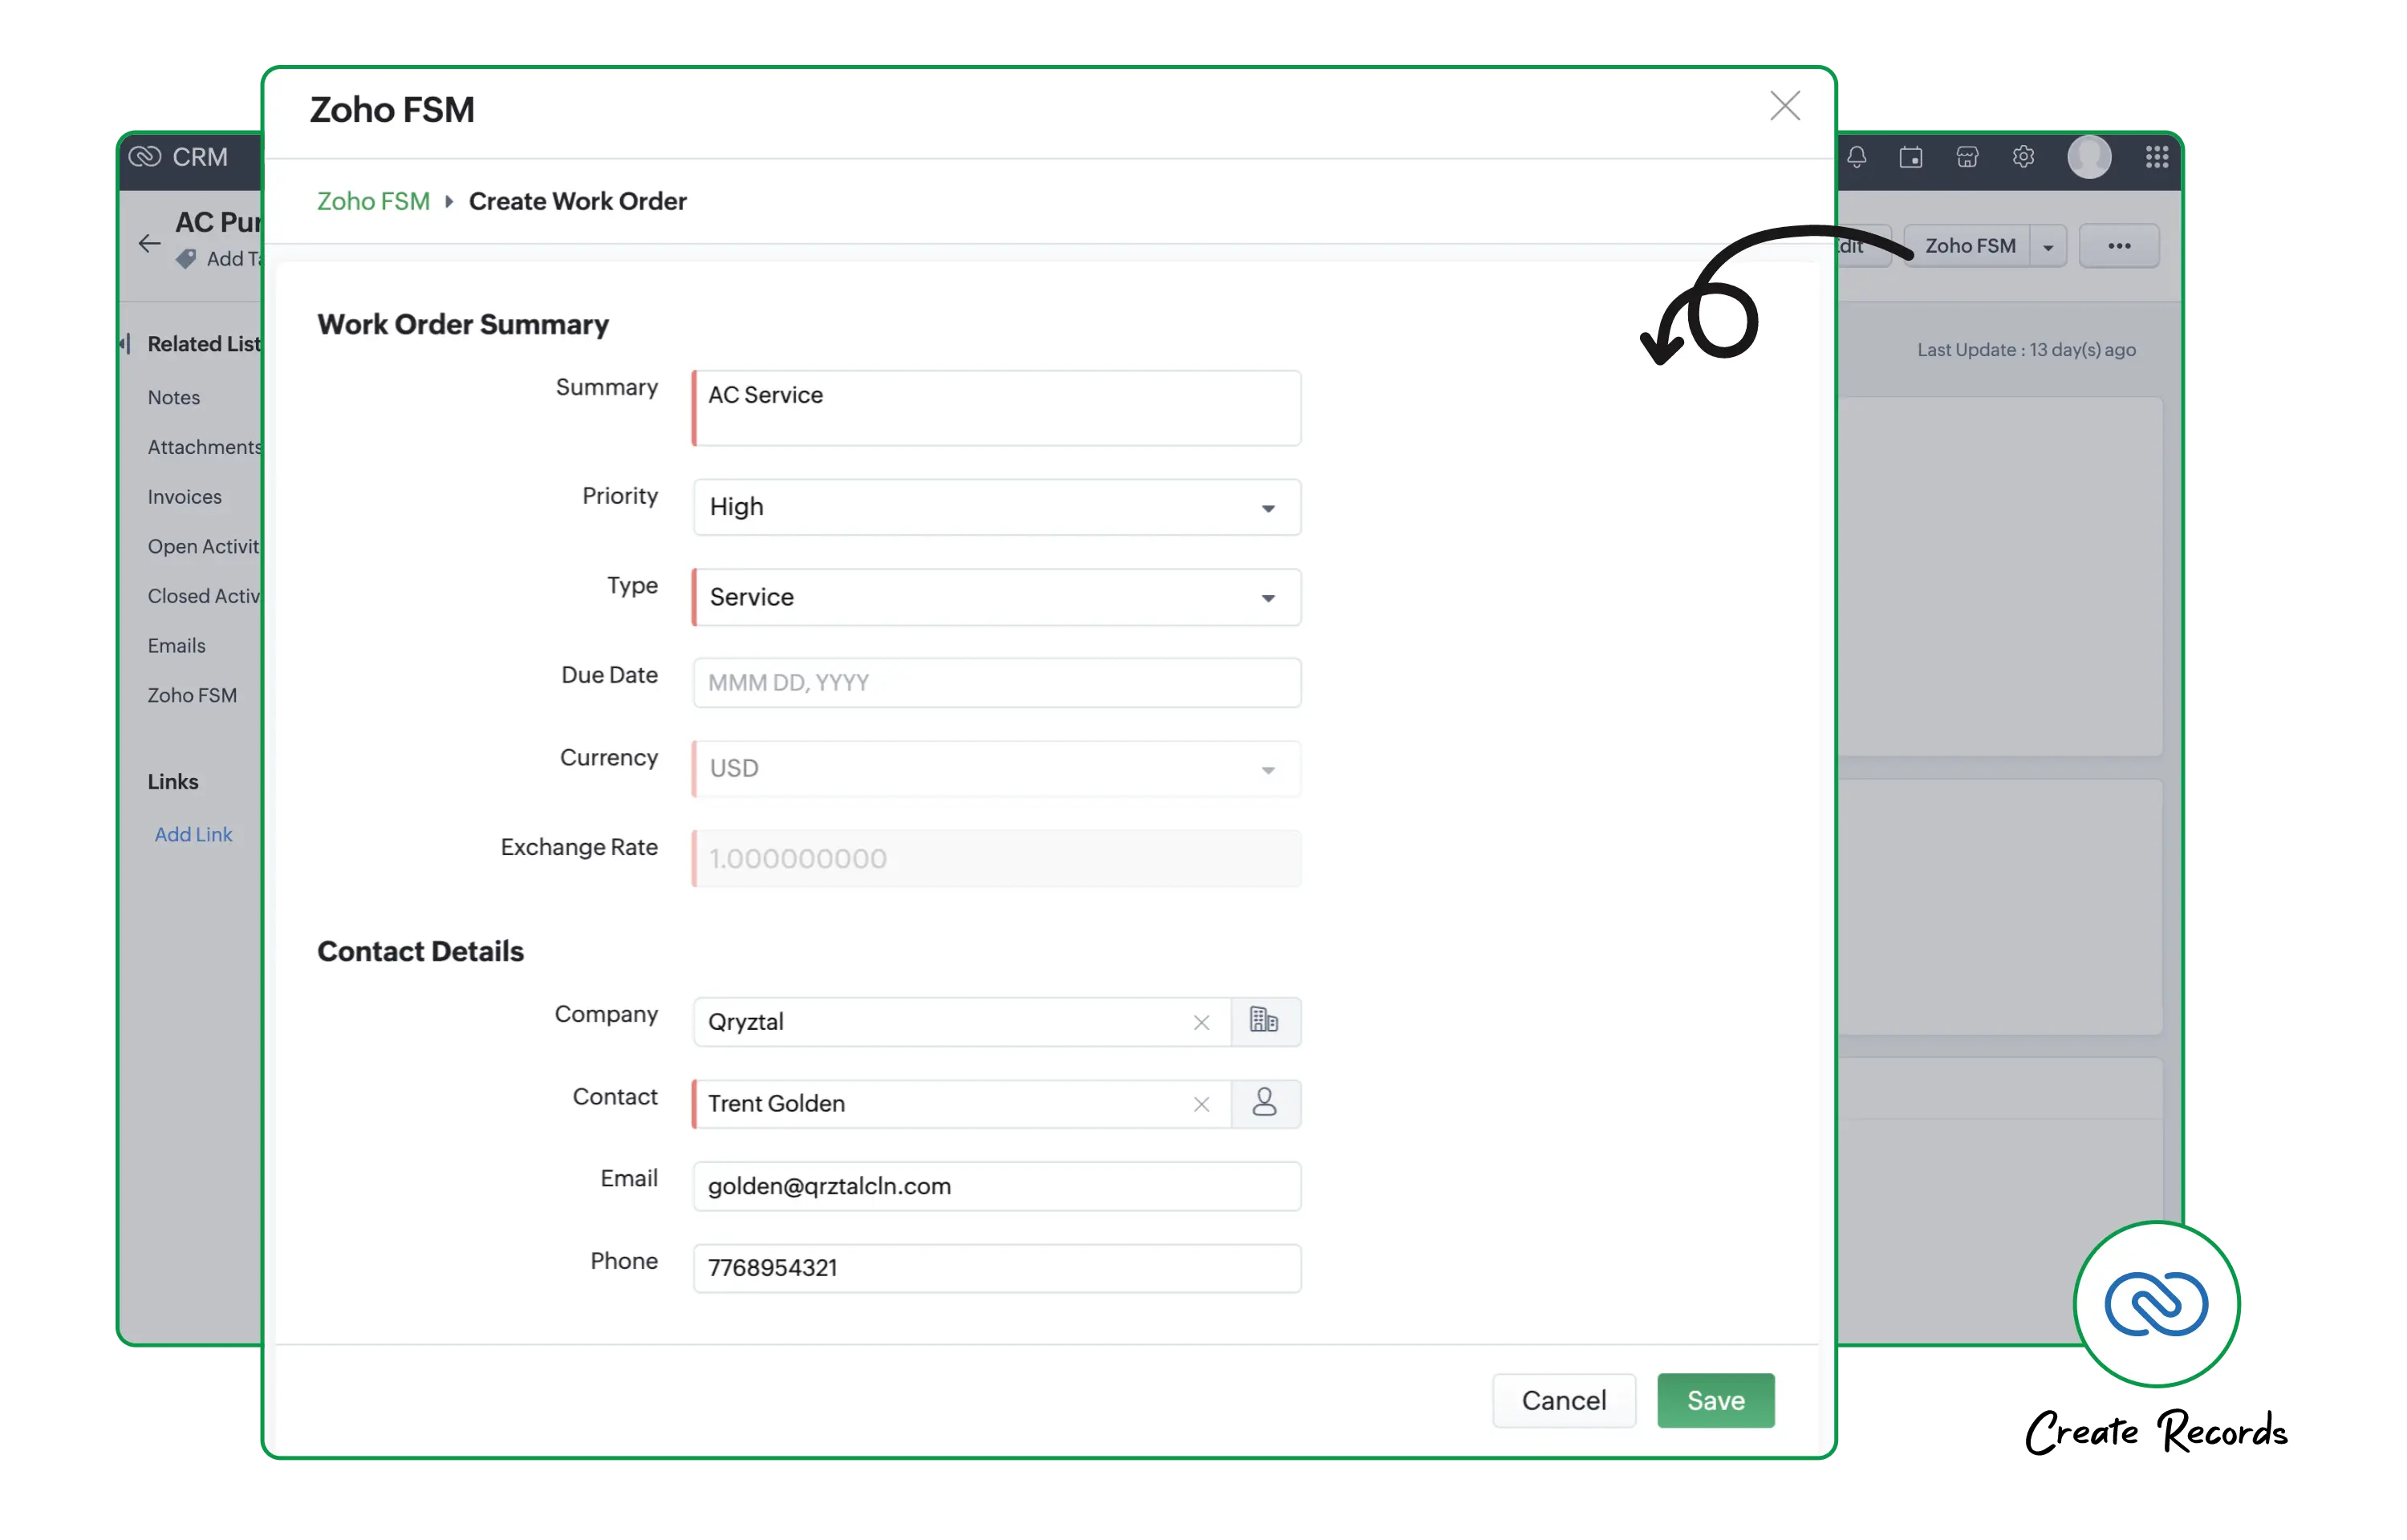
Task: Open Closed Activities in the related list
Action: pyautogui.click(x=204, y=596)
